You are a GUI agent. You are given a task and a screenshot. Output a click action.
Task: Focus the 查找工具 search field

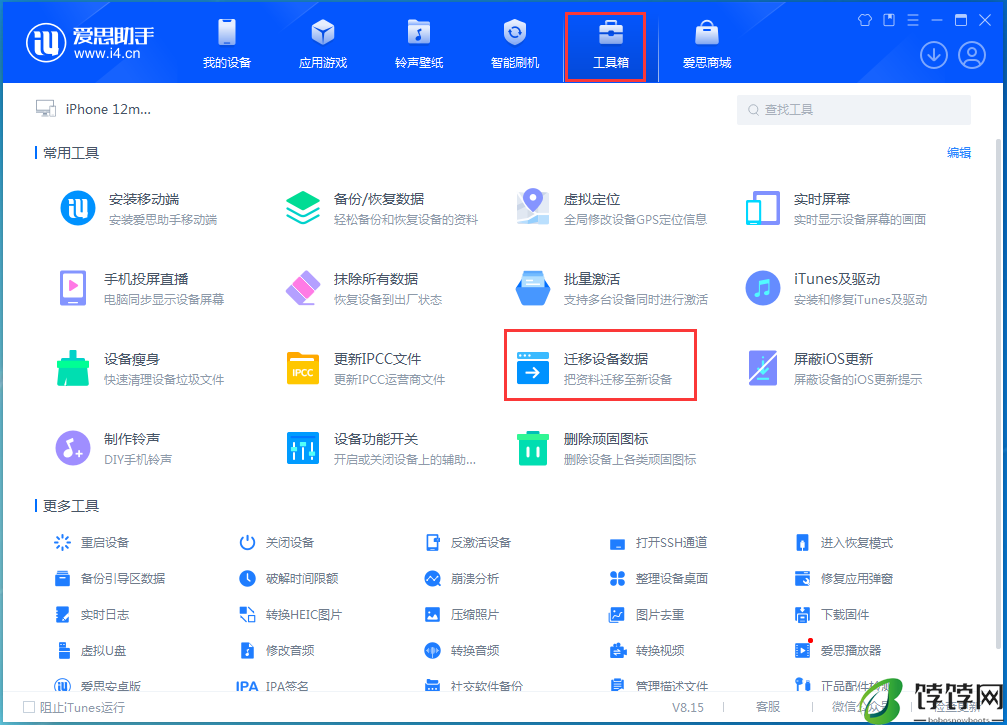click(854, 110)
